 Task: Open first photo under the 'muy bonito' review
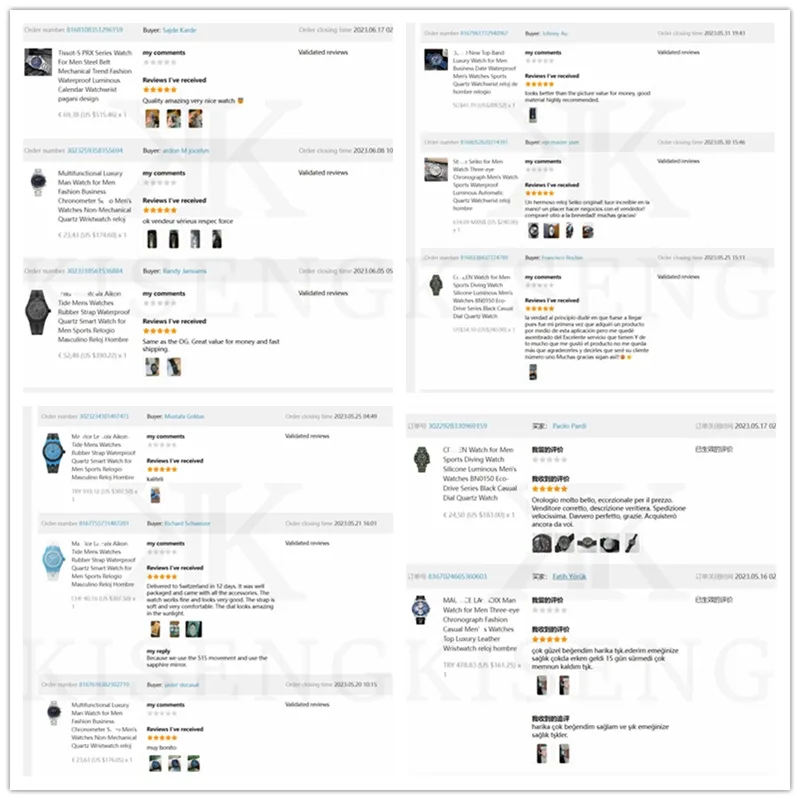point(155,763)
